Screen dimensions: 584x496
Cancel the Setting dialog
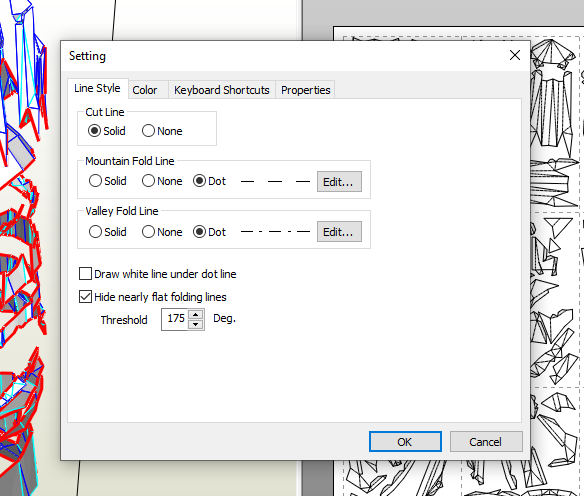(x=486, y=442)
